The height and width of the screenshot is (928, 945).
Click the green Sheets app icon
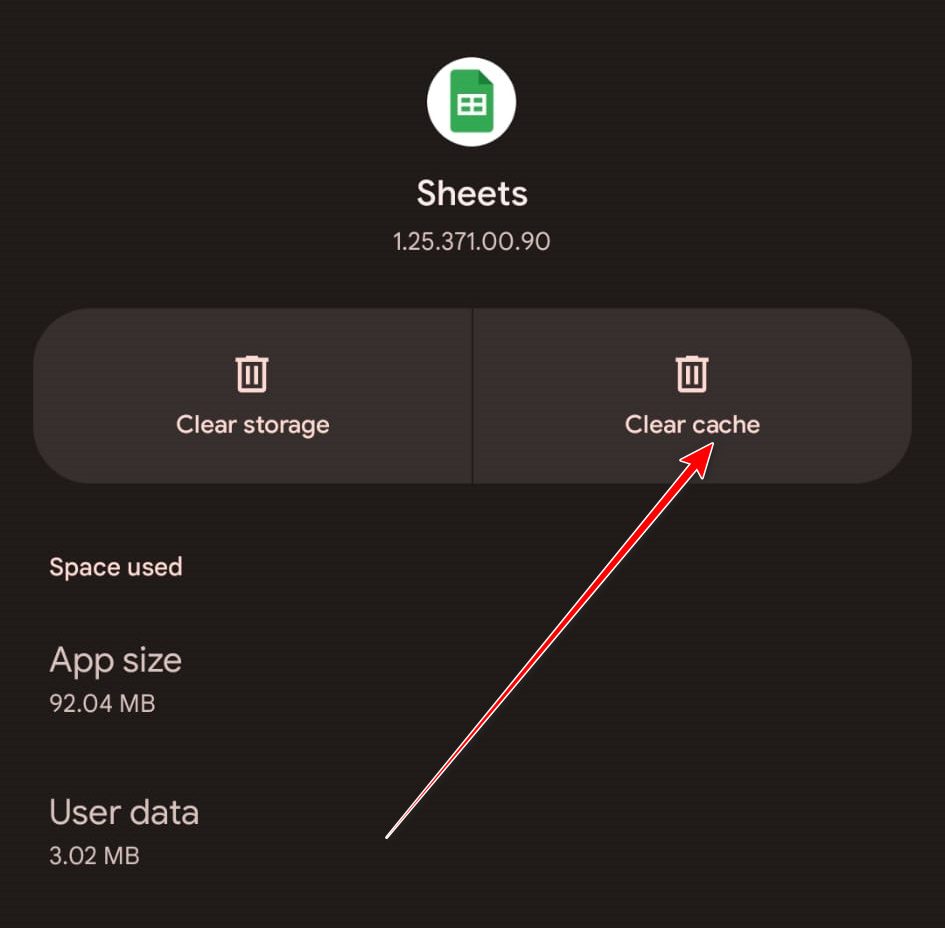tap(471, 101)
